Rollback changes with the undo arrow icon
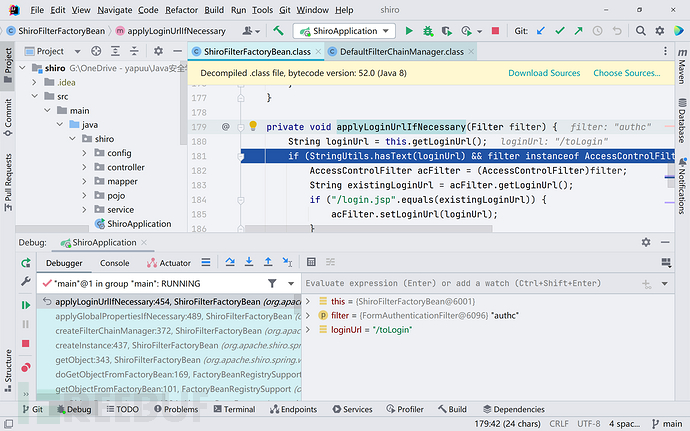 point(617,31)
